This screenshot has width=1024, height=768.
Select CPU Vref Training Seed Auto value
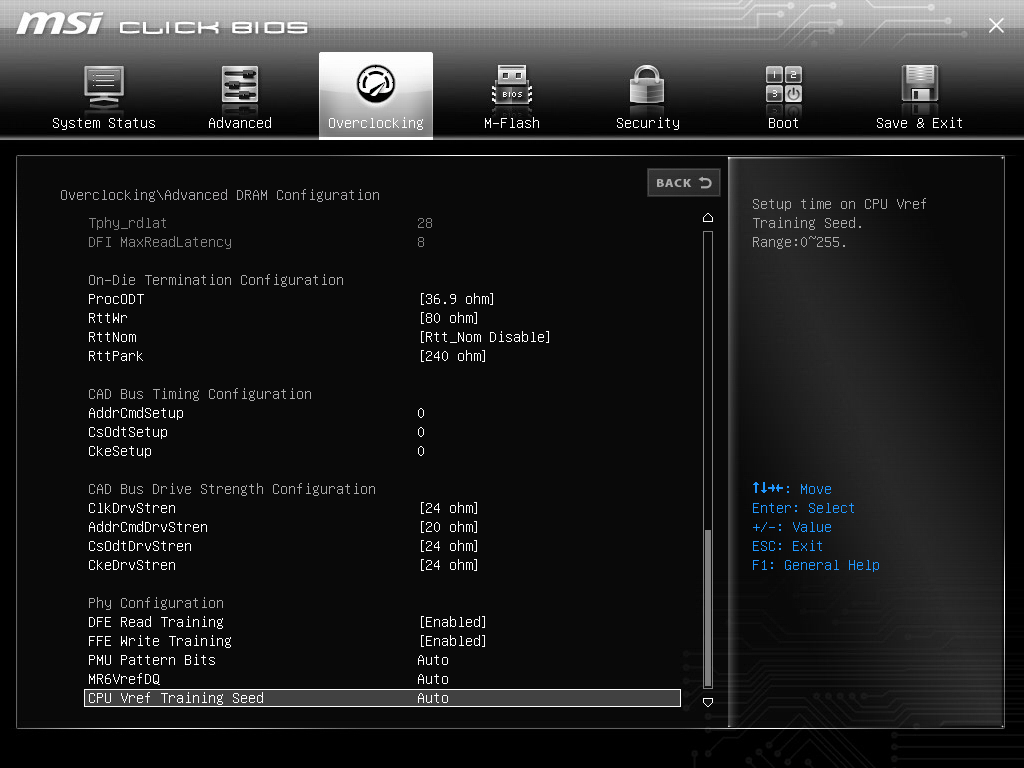(x=433, y=698)
